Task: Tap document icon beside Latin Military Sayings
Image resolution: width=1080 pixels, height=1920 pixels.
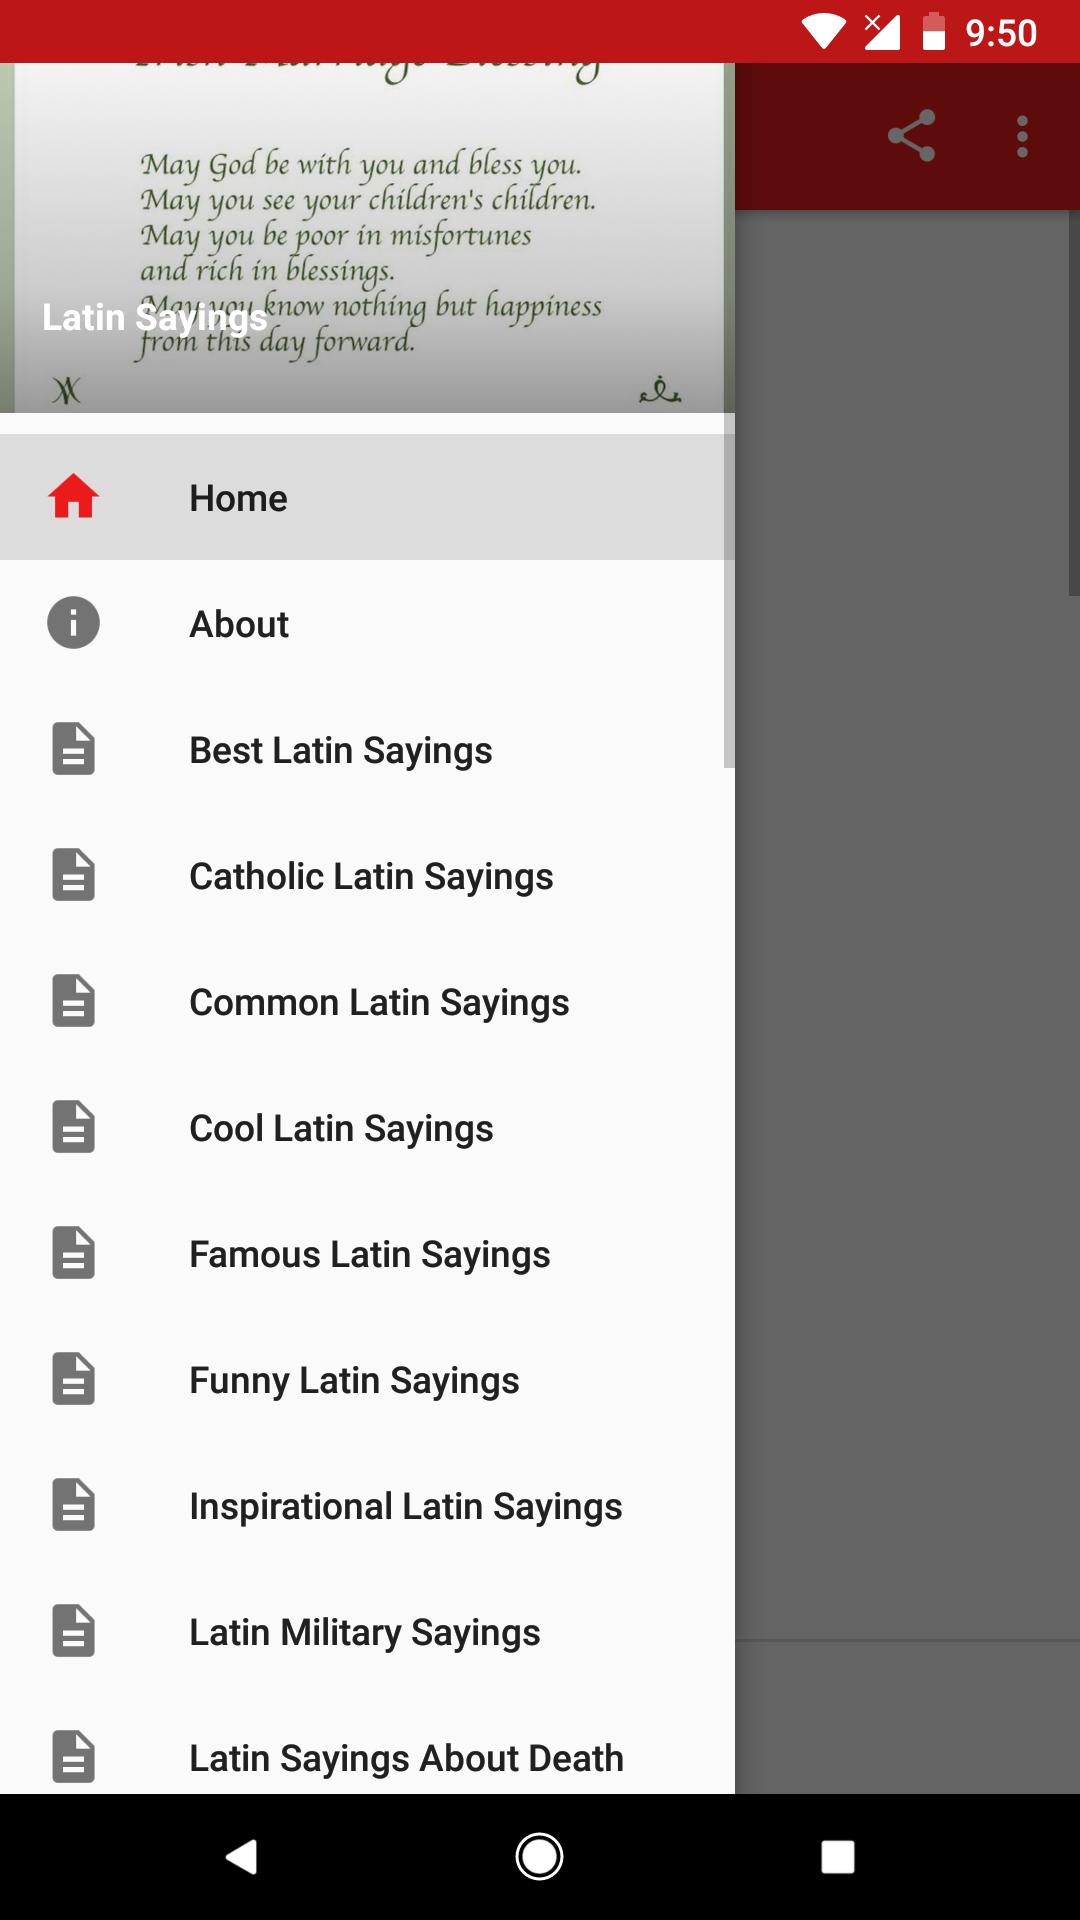Action: click(73, 1631)
